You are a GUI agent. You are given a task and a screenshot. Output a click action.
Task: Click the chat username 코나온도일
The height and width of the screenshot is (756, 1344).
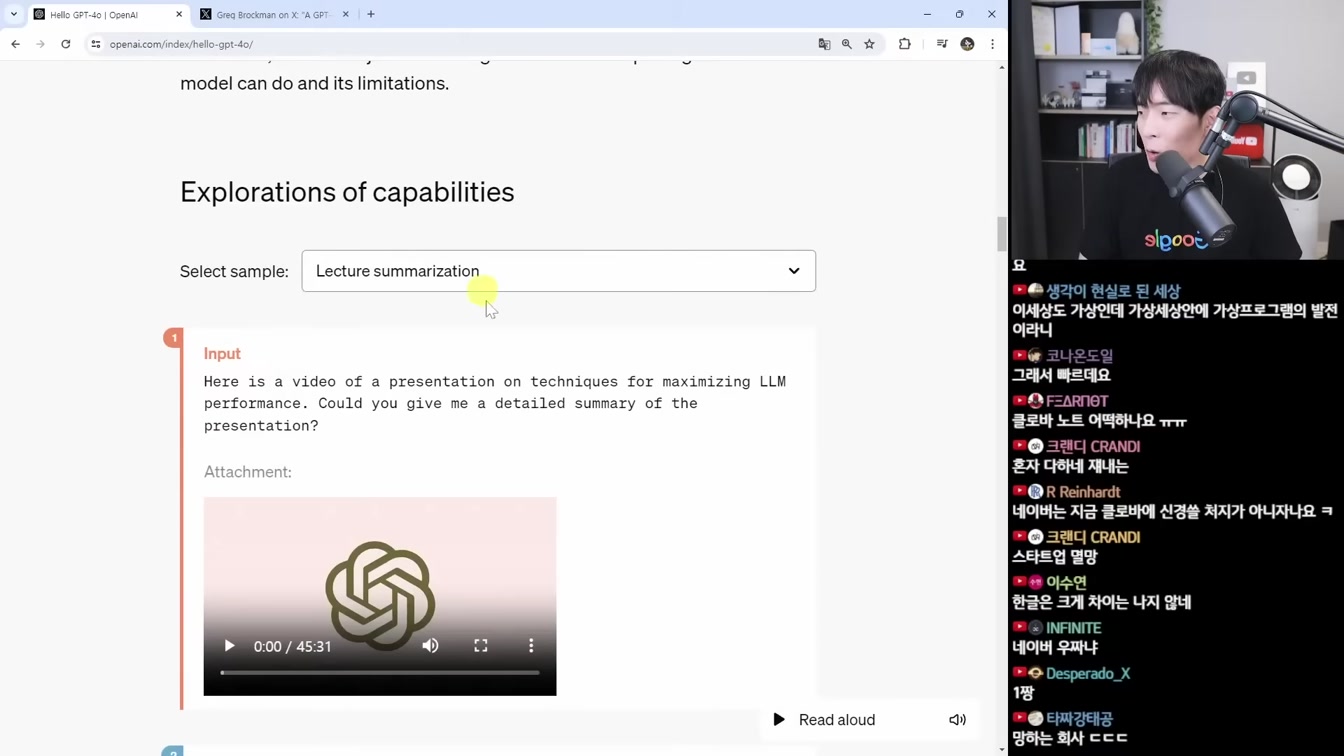1079,356
